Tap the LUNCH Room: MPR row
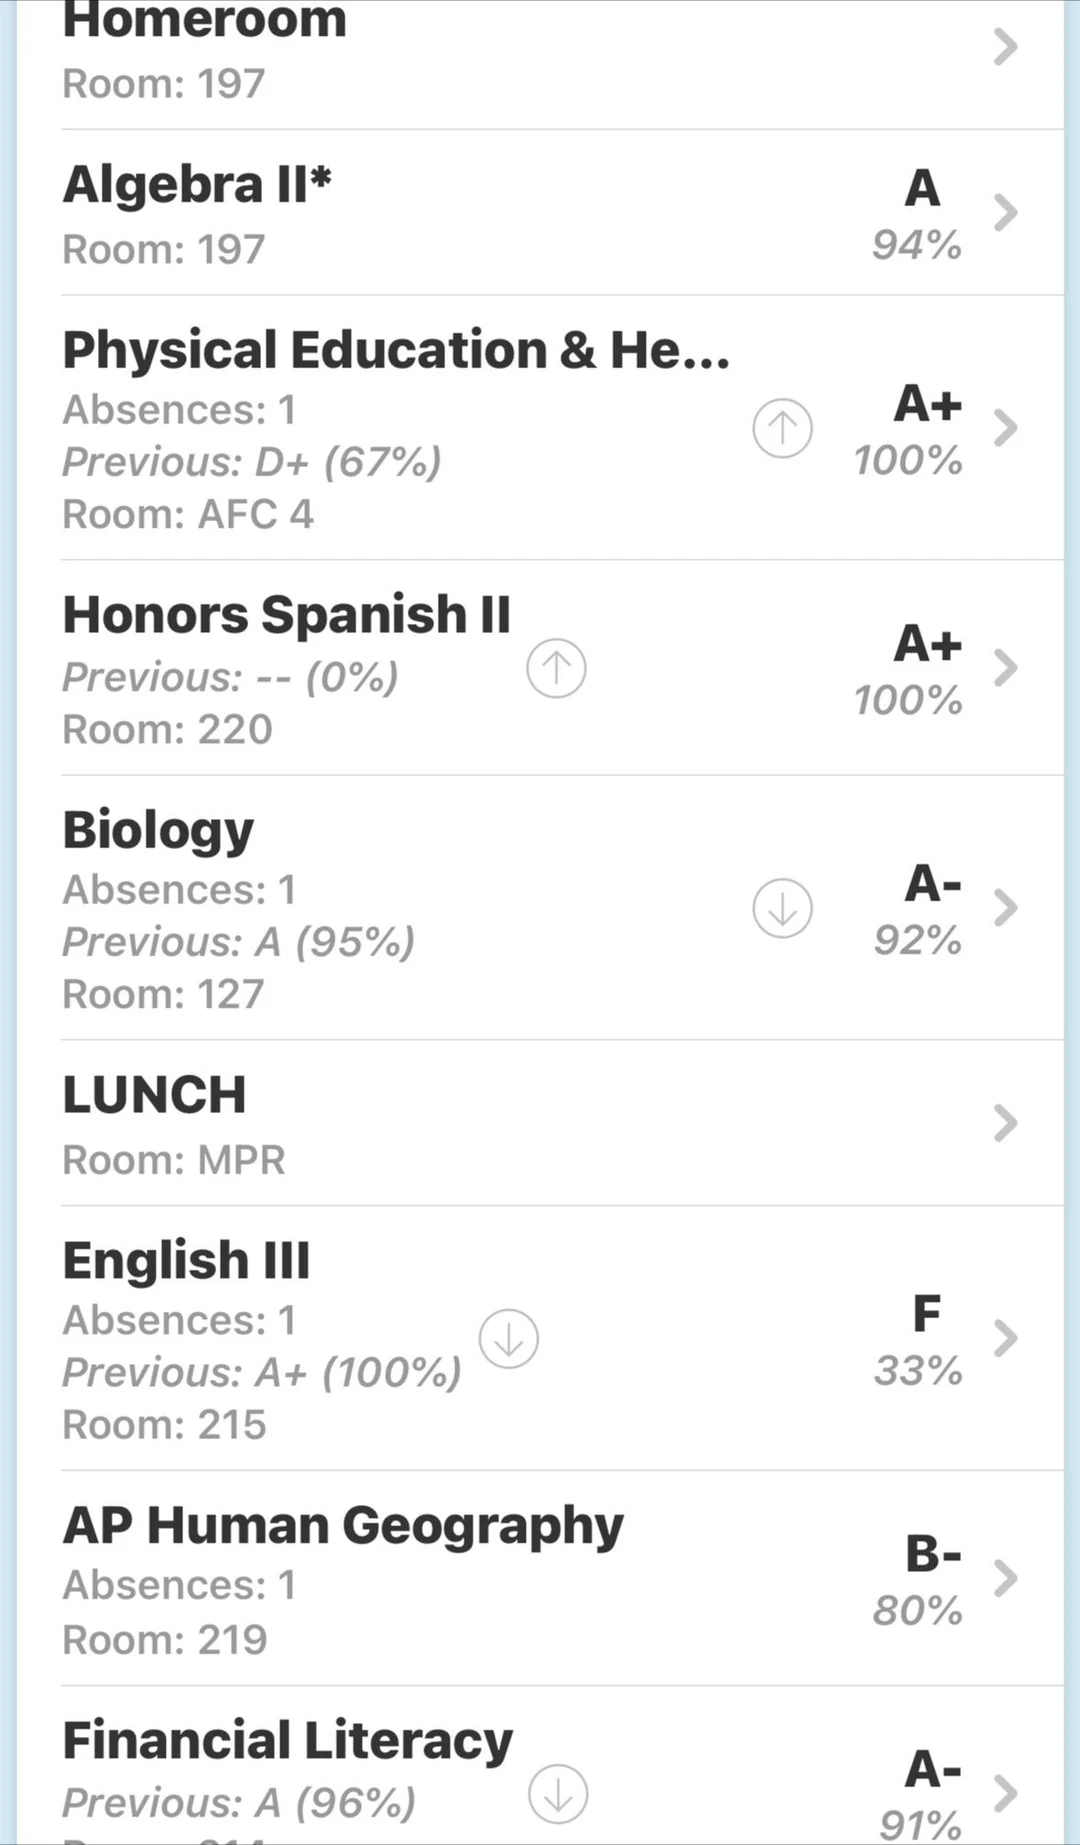The width and height of the screenshot is (1080, 1845). [174, 1160]
